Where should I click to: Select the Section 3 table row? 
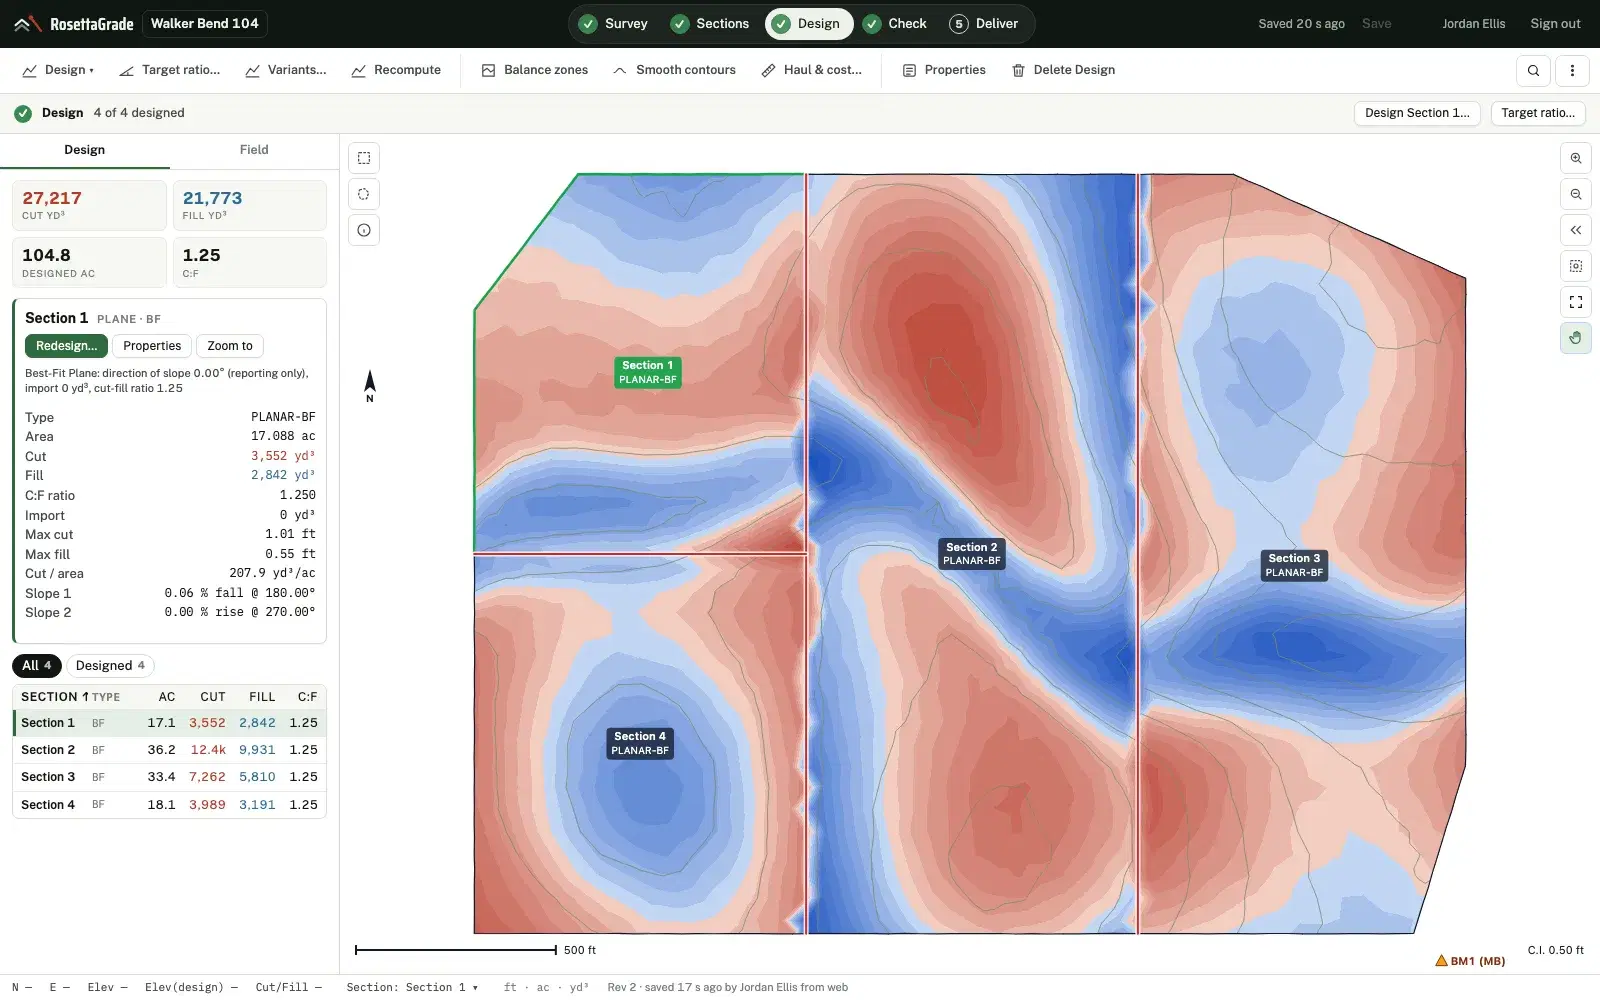[169, 777]
